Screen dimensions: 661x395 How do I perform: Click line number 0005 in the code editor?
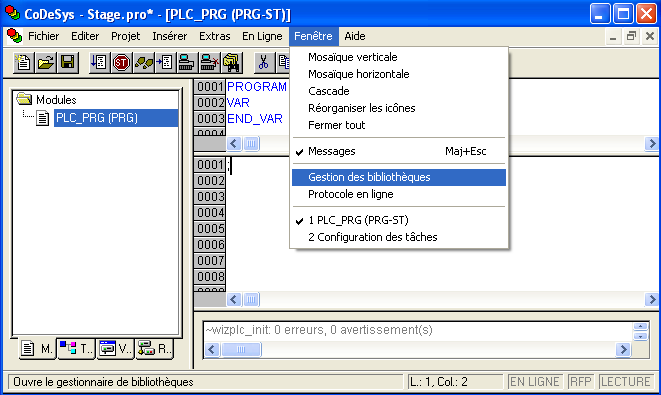click(x=210, y=228)
